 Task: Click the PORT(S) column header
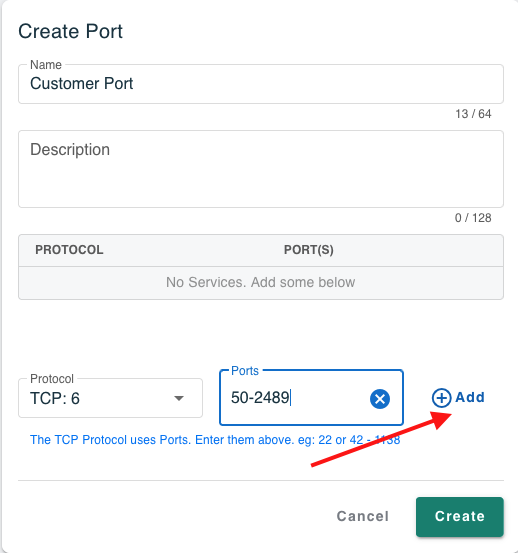pos(309,250)
